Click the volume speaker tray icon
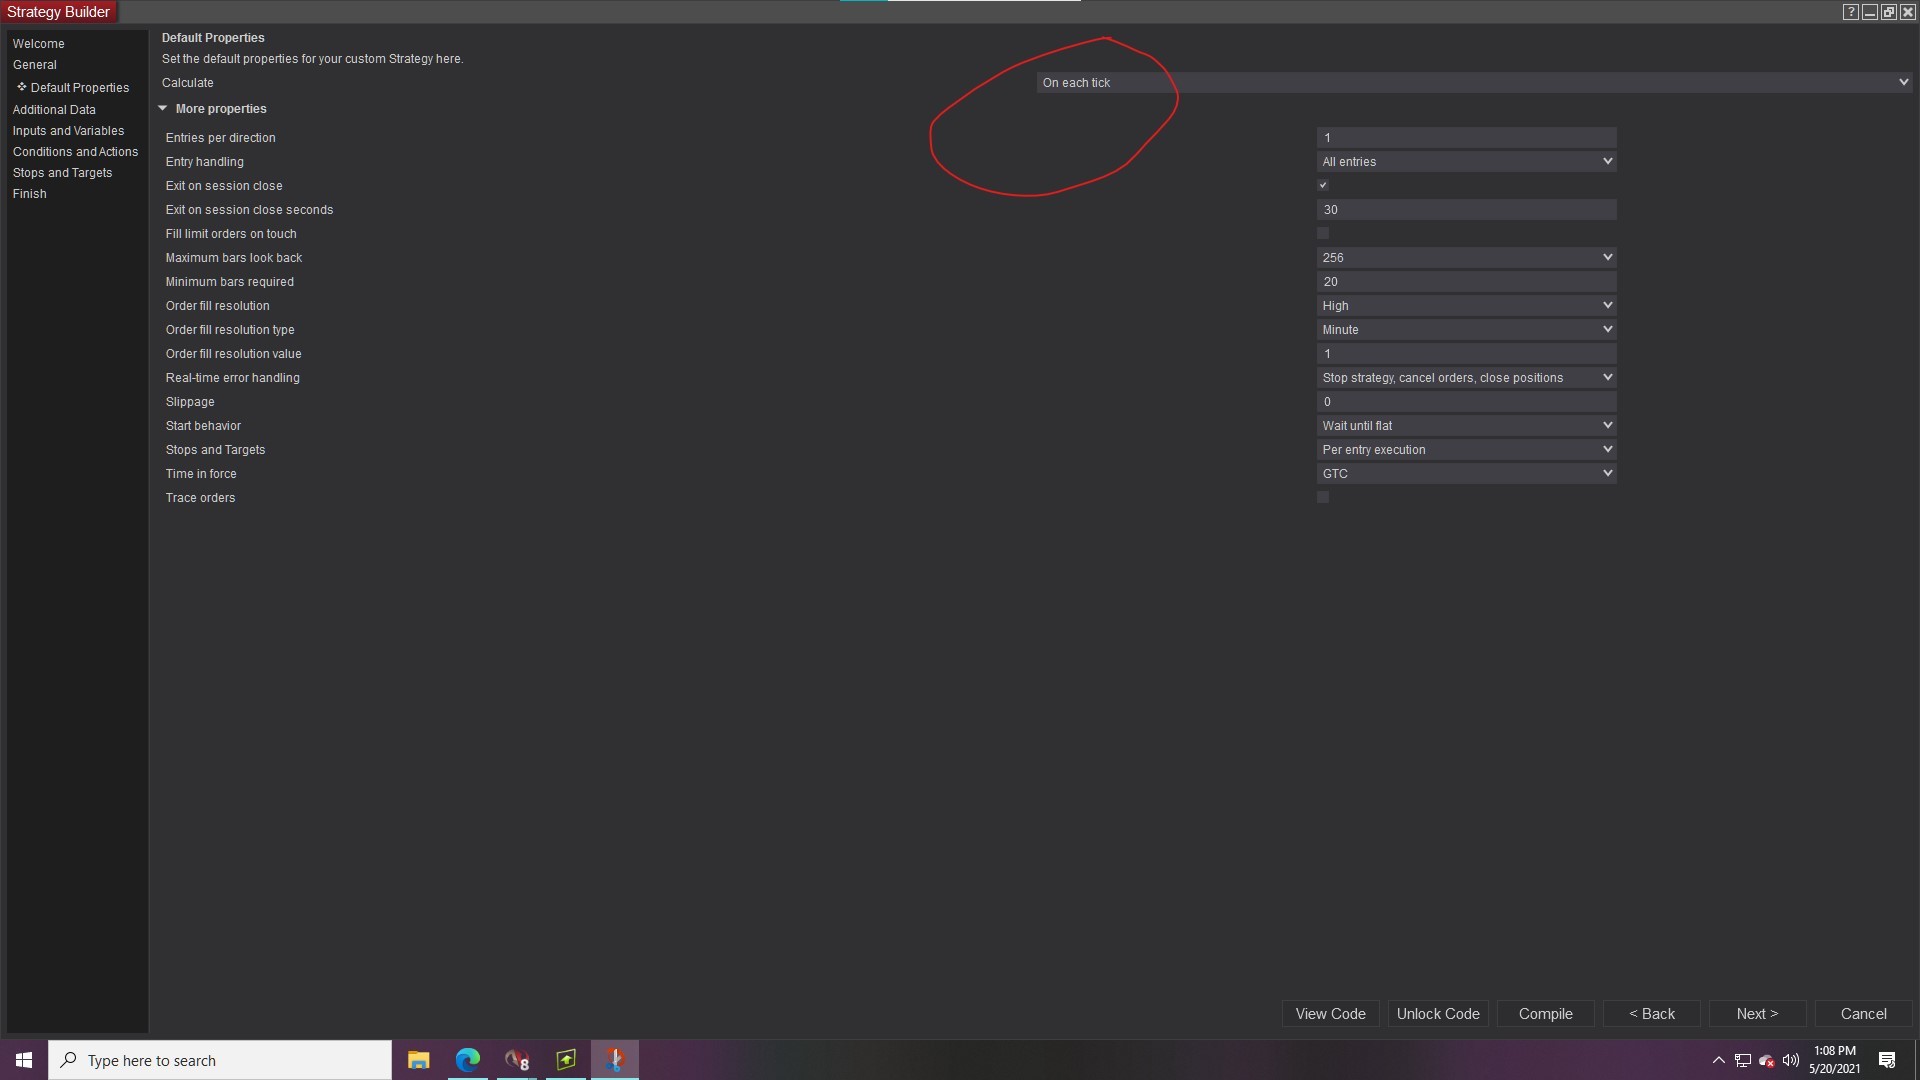The width and height of the screenshot is (1920, 1080). tap(1790, 1060)
